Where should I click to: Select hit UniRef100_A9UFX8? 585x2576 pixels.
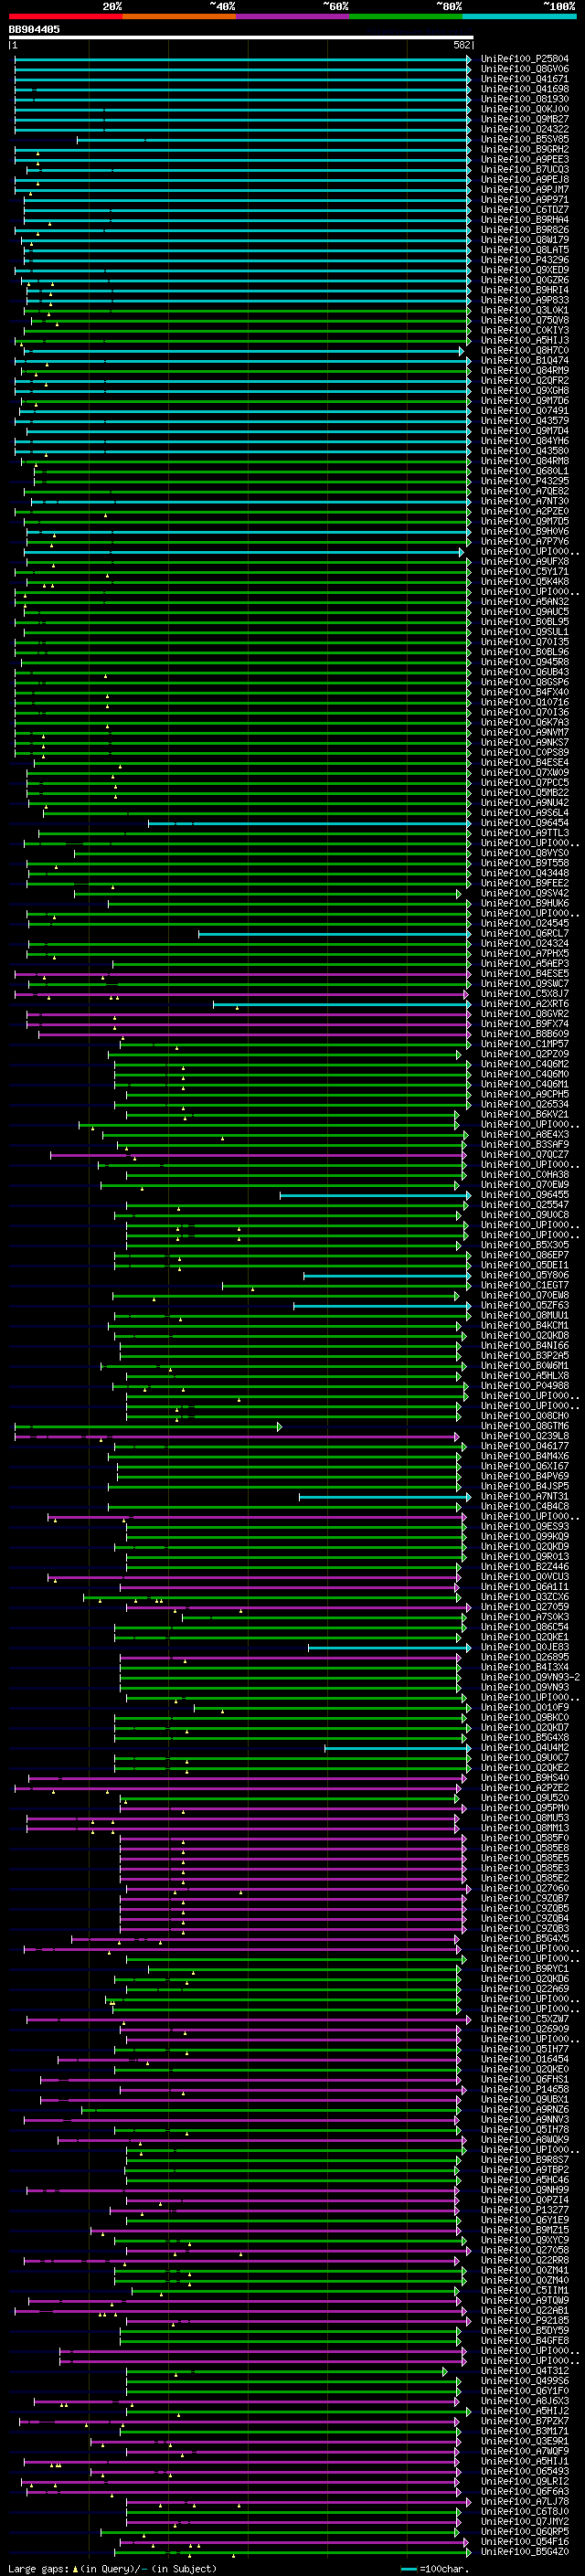(524, 561)
